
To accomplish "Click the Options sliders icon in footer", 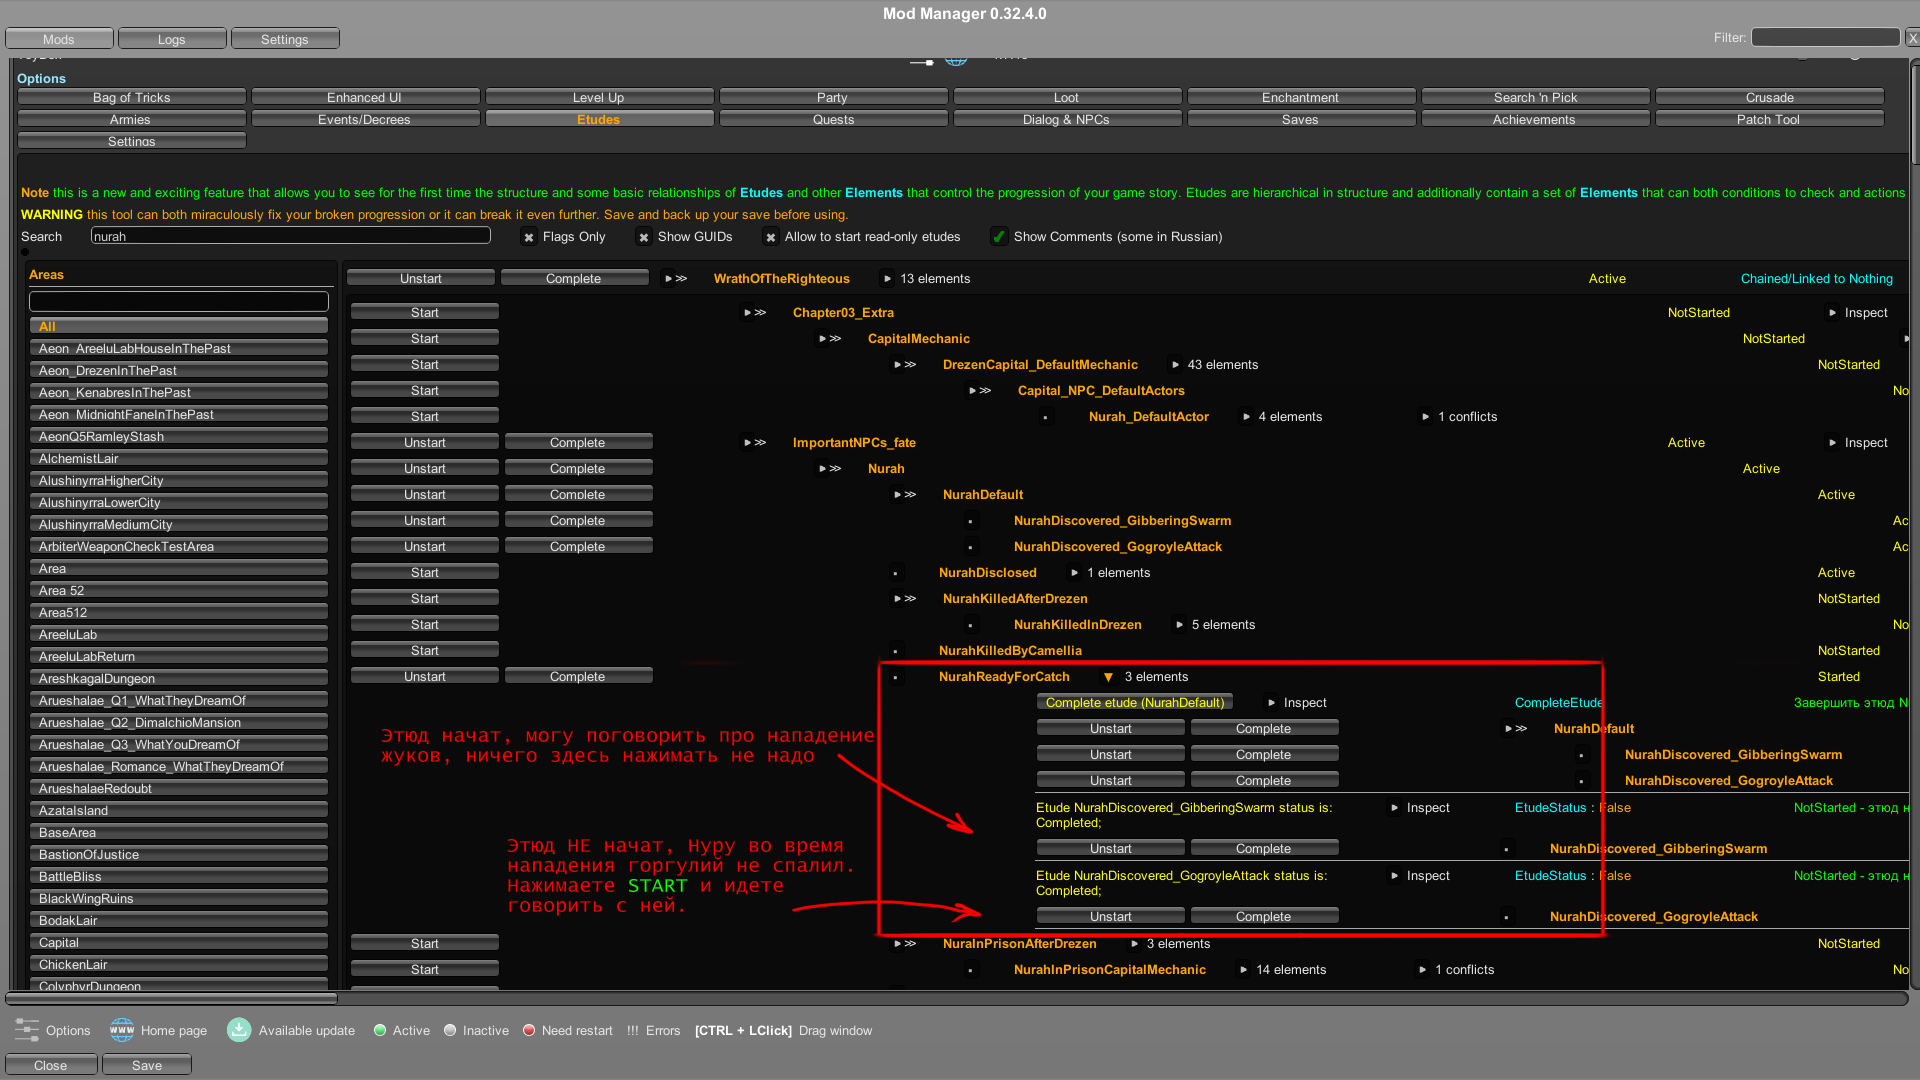I will point(27,1030).
